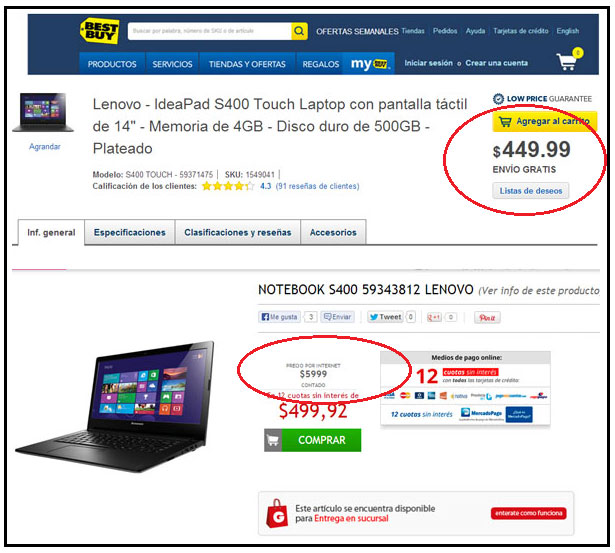Screen dimensions: 615x553
Task: Open the shopping cart icon in header
Action: (x=570, y=59)
